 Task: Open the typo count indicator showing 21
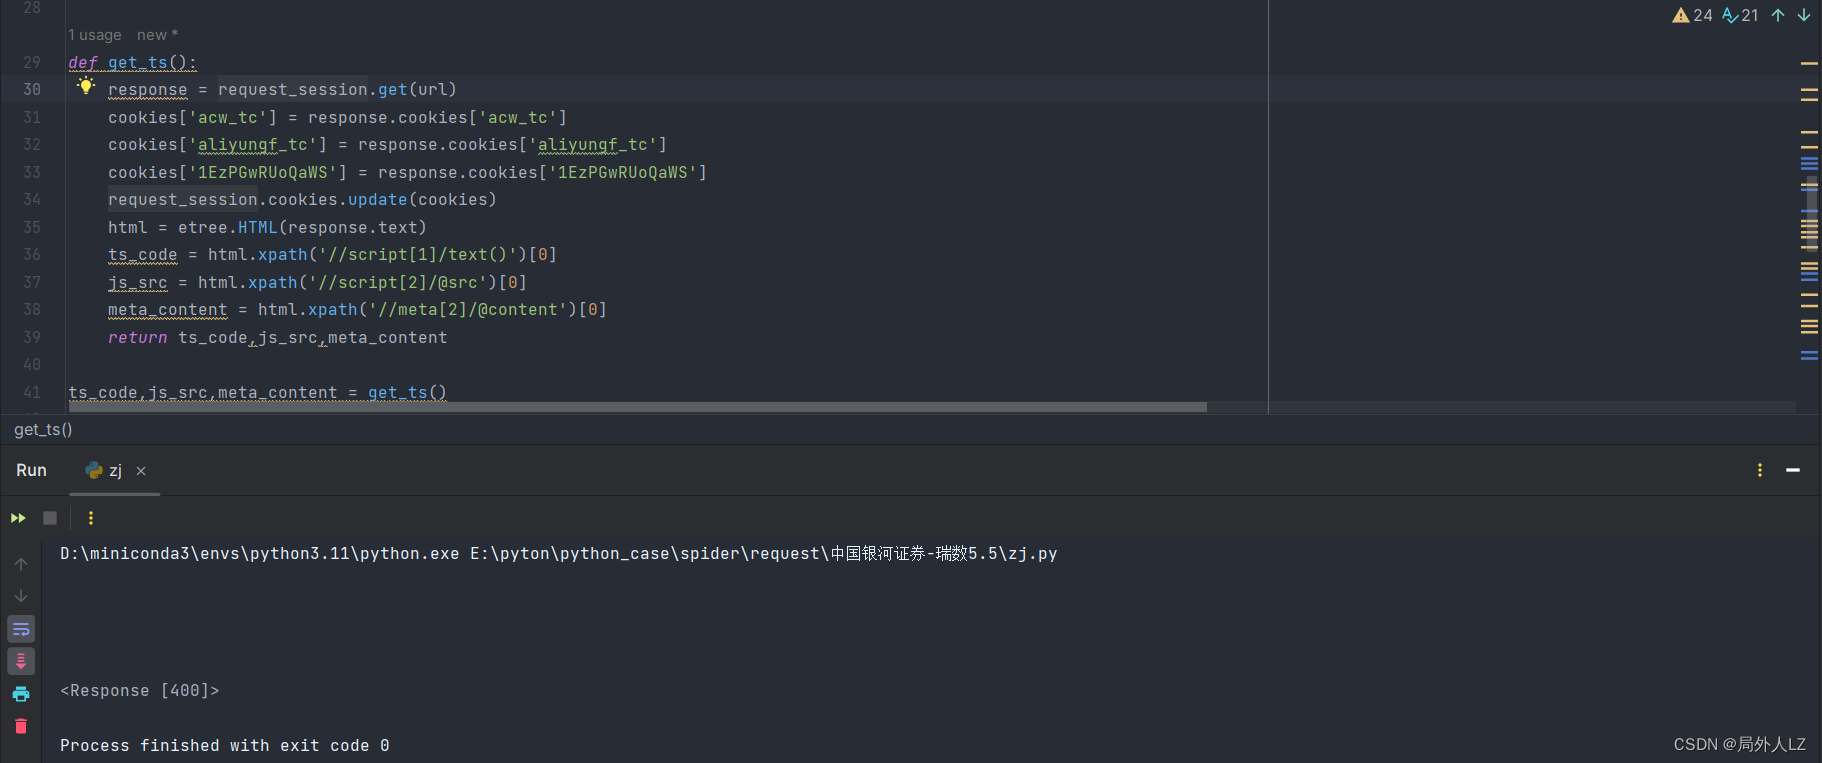tap(1741, 15)
